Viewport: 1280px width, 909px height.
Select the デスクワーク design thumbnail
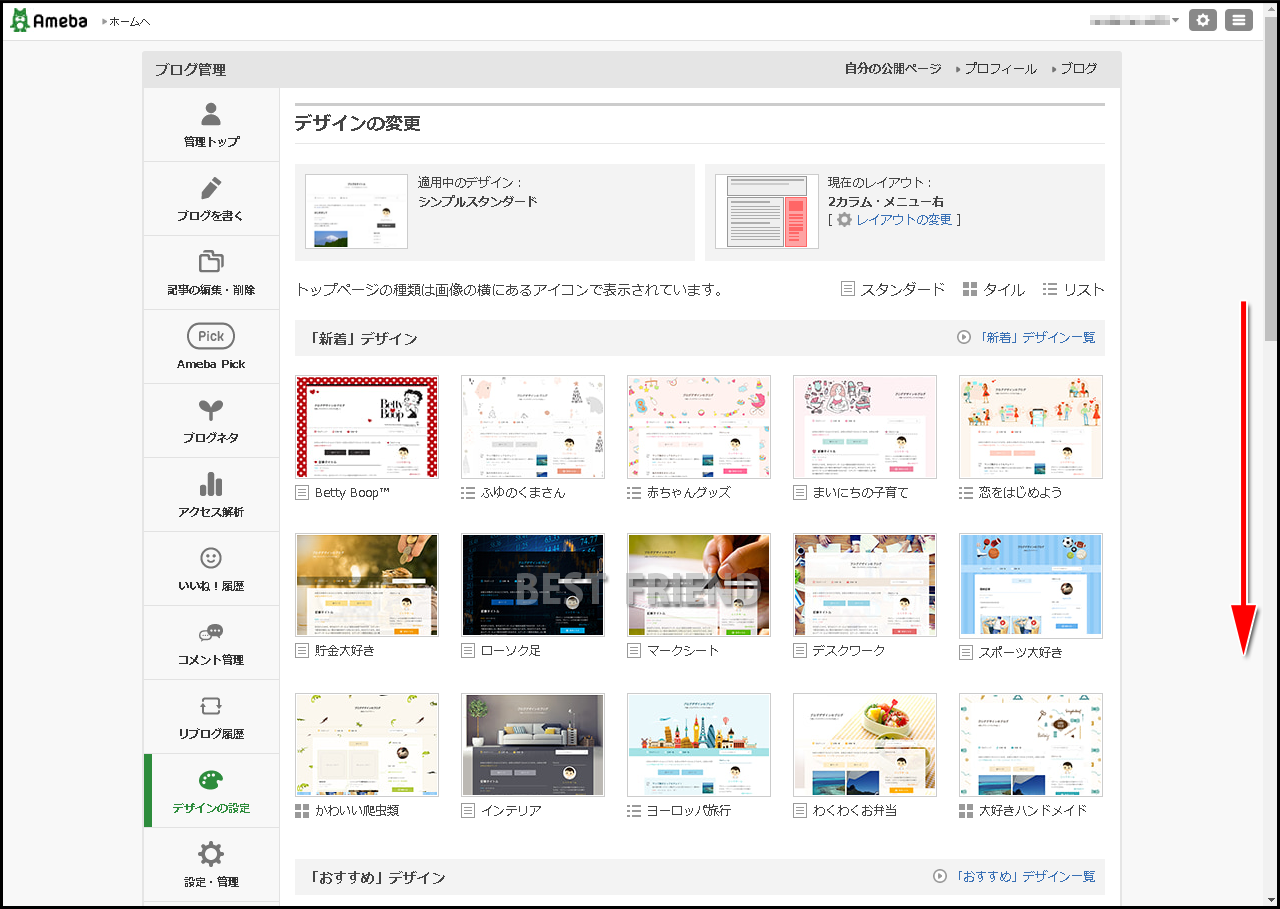click(x=865, y=585)
